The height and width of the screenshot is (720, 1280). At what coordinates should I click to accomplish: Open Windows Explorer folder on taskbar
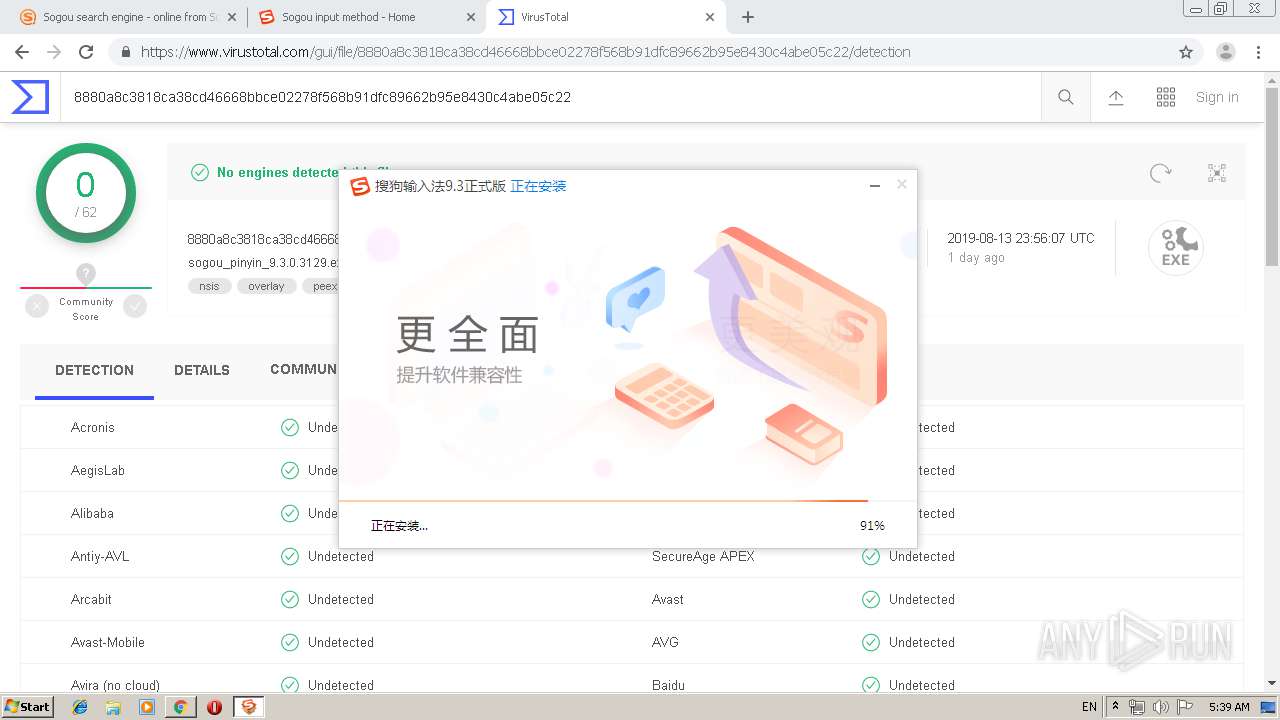(113, 707)
